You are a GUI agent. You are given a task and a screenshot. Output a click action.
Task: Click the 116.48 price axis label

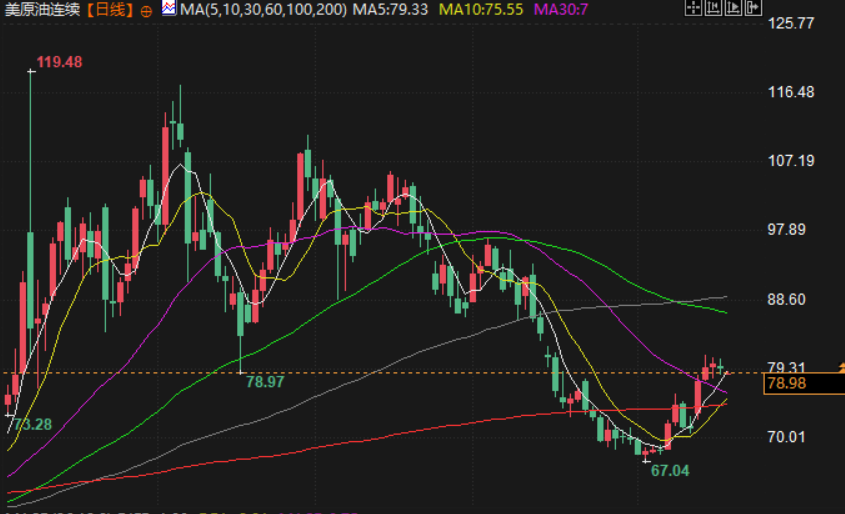(x=791, y=92)
